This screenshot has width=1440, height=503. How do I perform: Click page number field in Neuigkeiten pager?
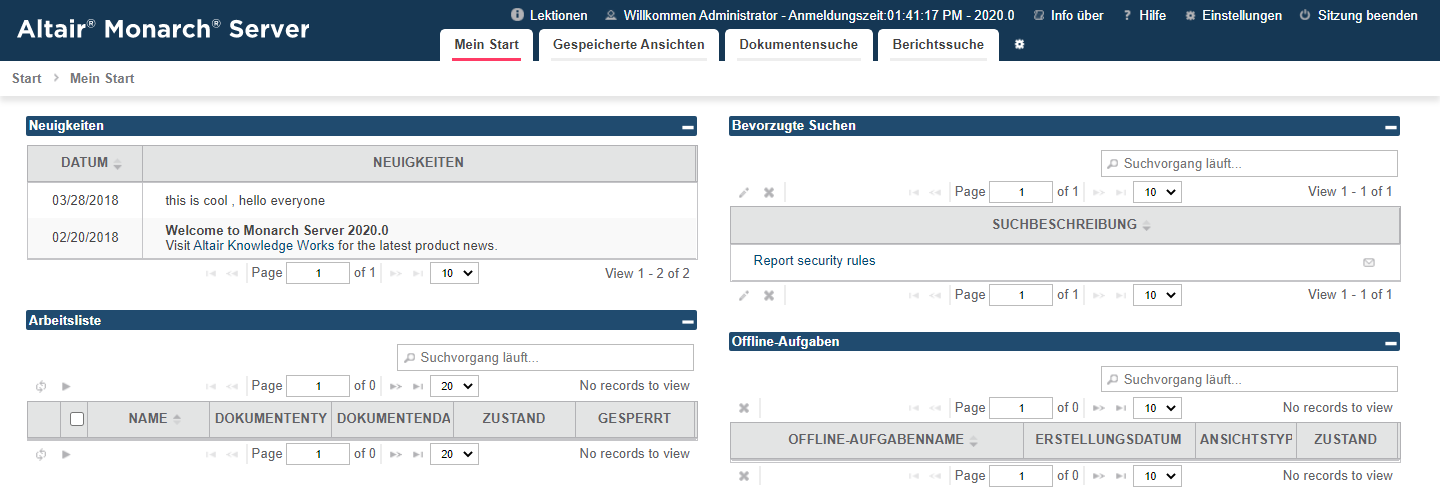(318, 273)
